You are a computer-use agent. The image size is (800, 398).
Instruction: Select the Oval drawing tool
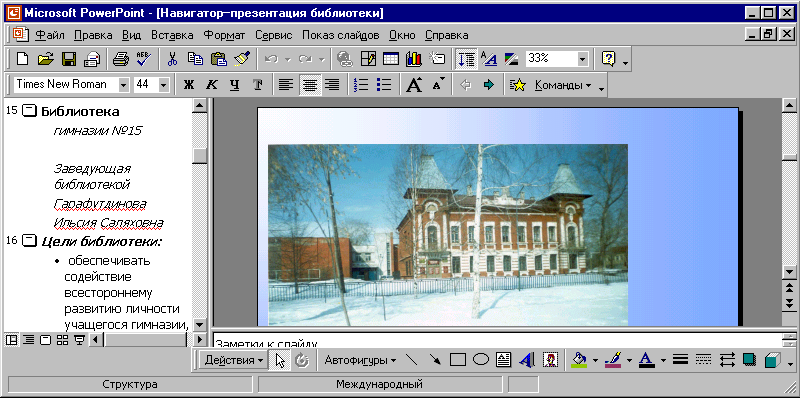pos(481,360)
